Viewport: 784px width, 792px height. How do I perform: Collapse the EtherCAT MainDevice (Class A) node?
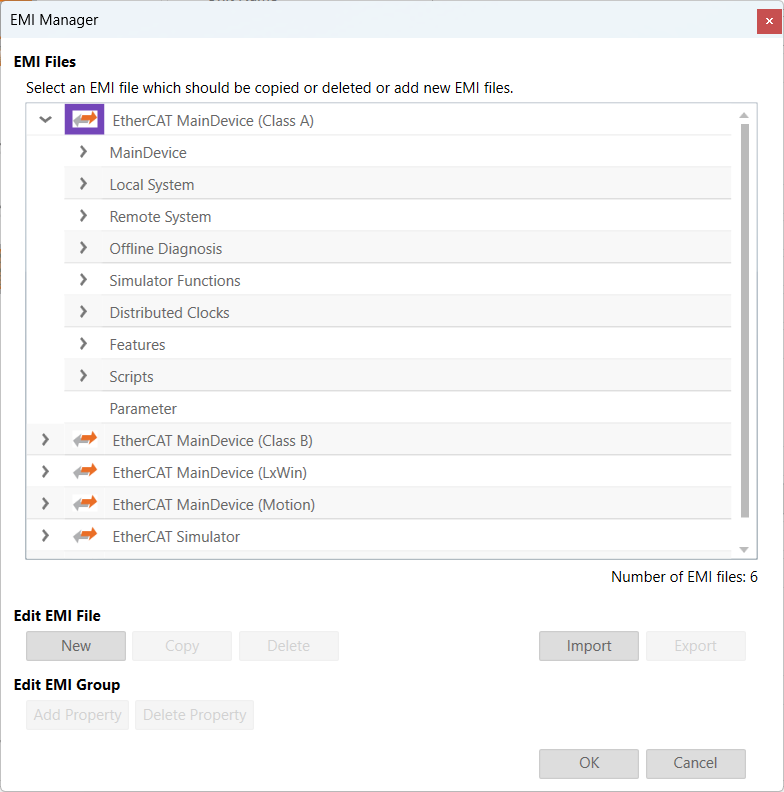tap(45, 120)
